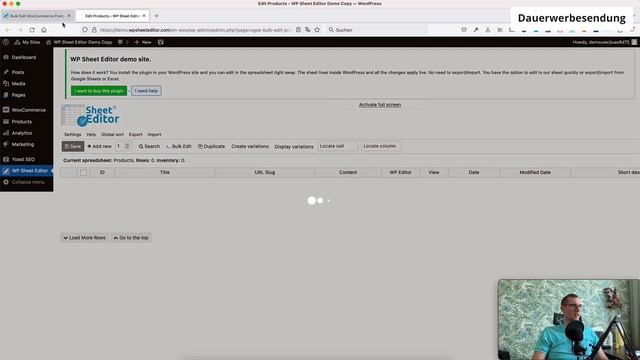Open the Import menu
Viewport: 640px width, 360px height.
(154, 134)
